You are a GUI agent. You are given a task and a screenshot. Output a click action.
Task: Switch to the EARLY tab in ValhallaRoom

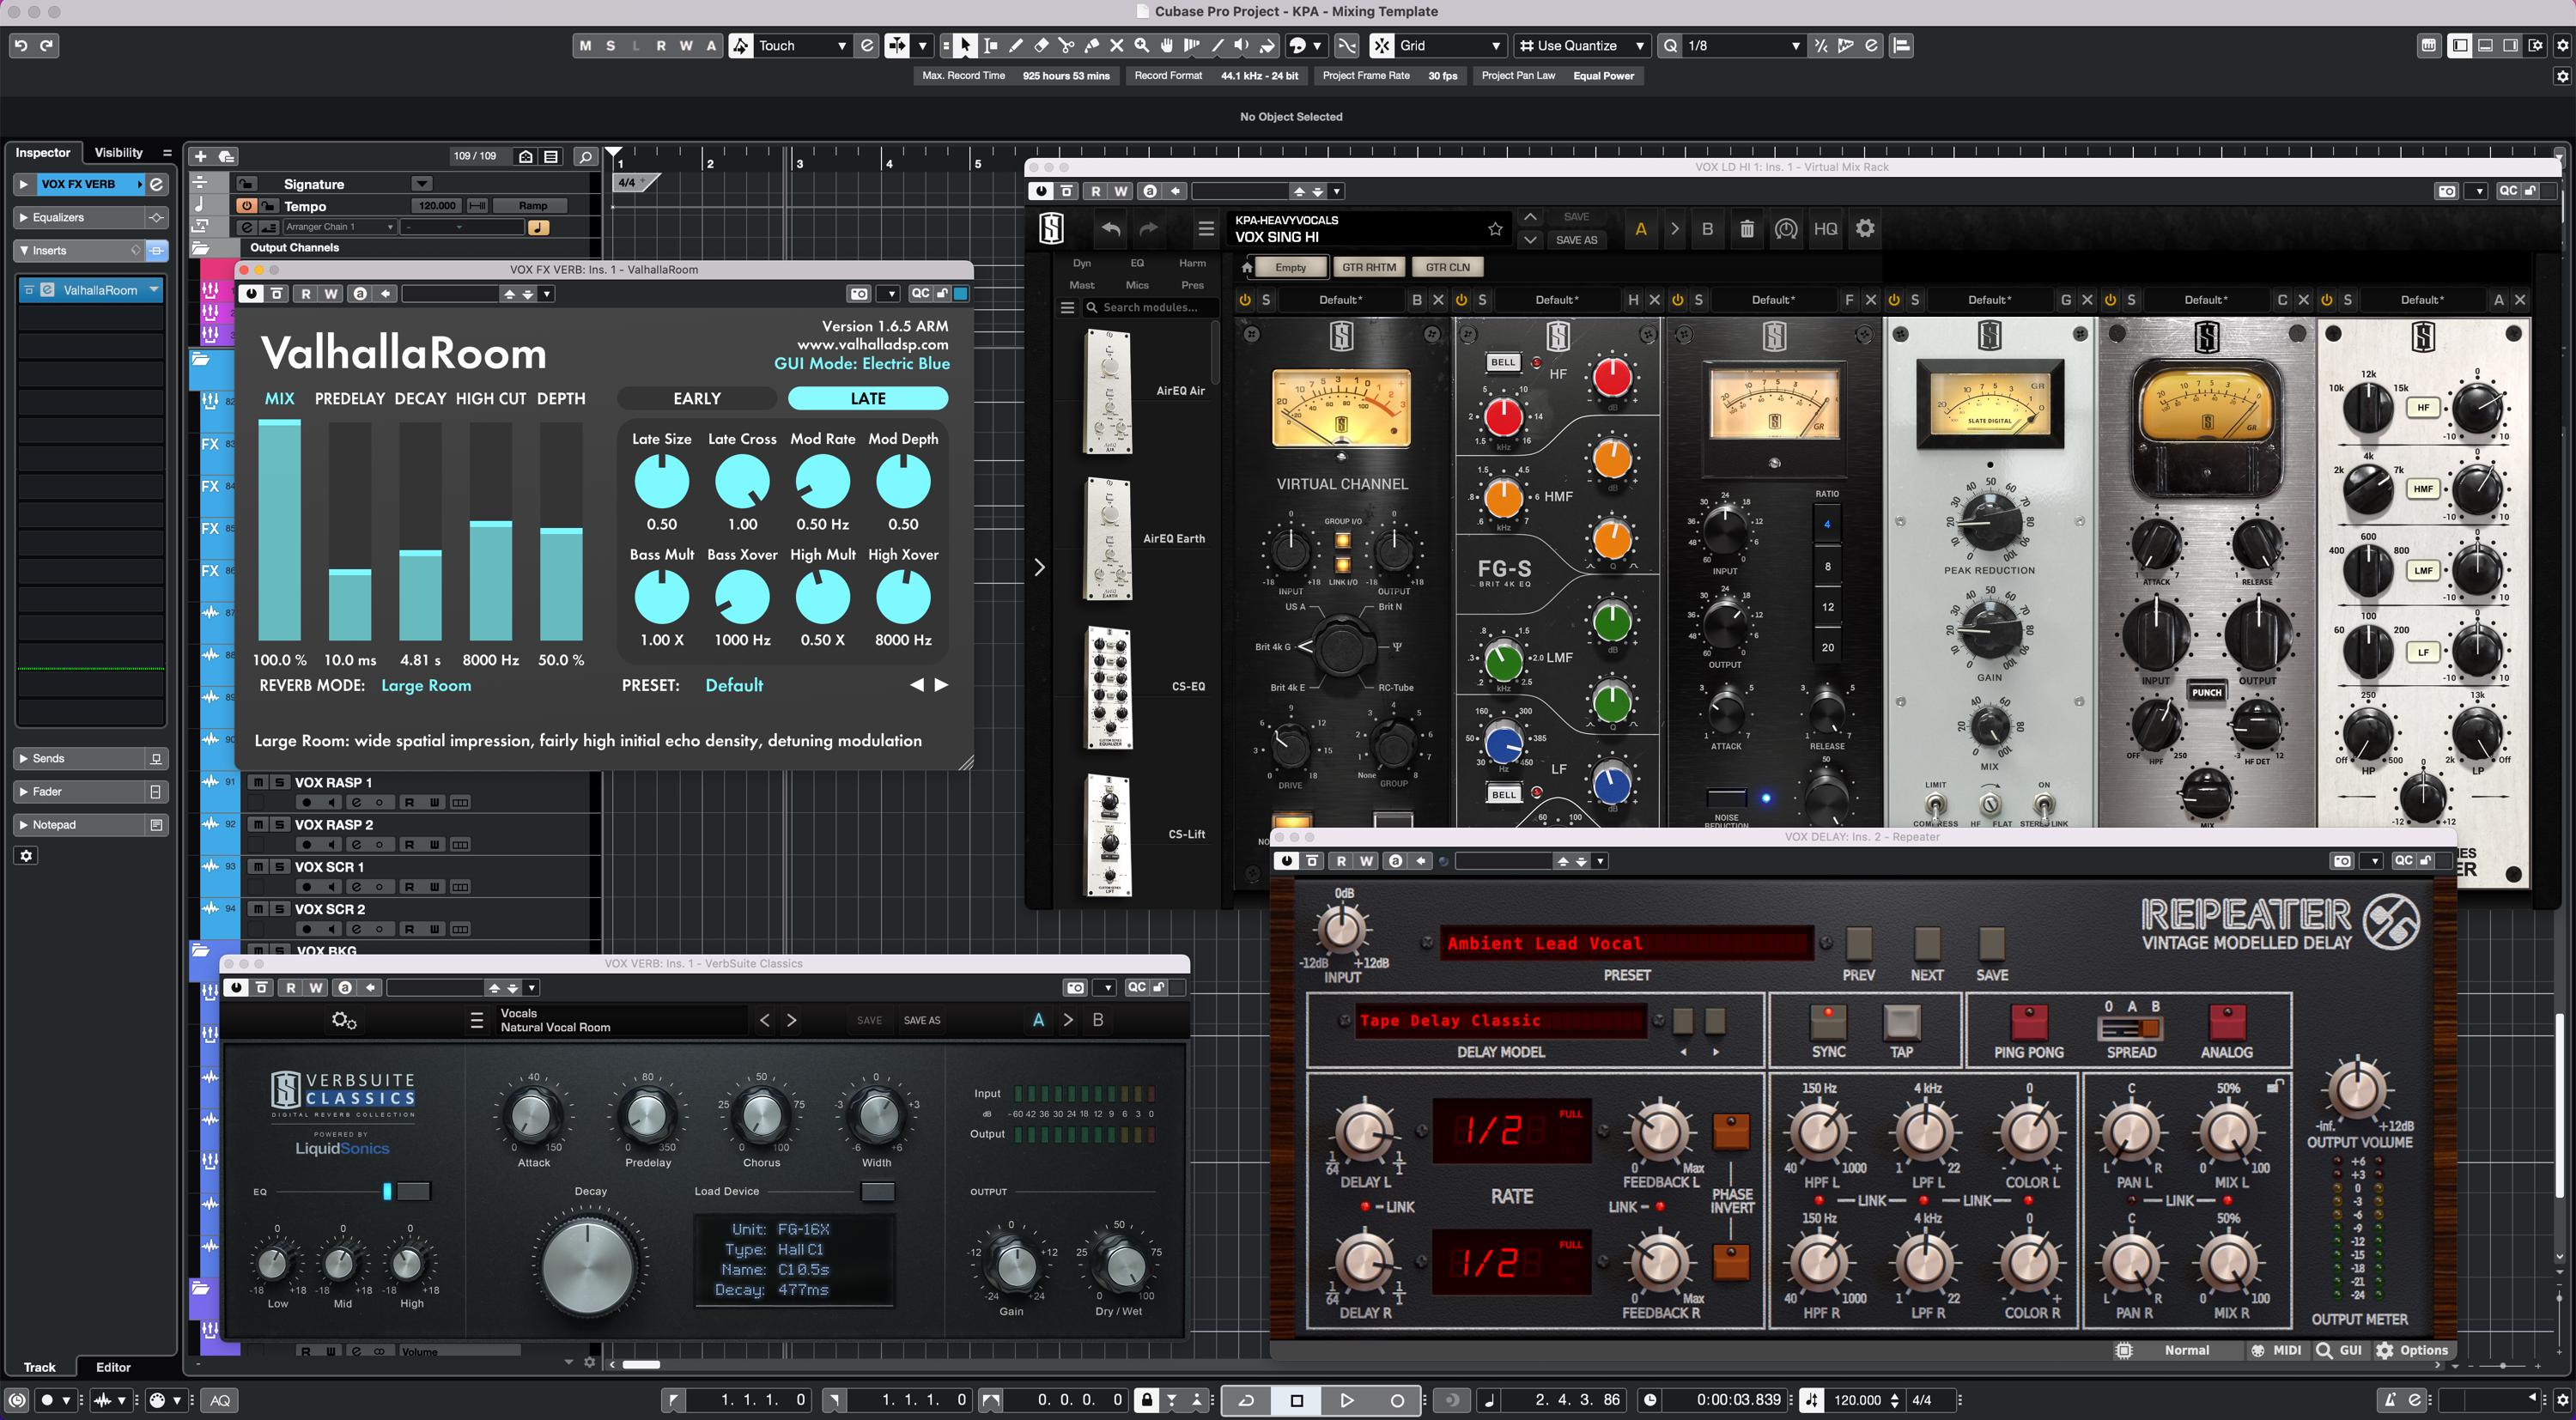point(696,398)
